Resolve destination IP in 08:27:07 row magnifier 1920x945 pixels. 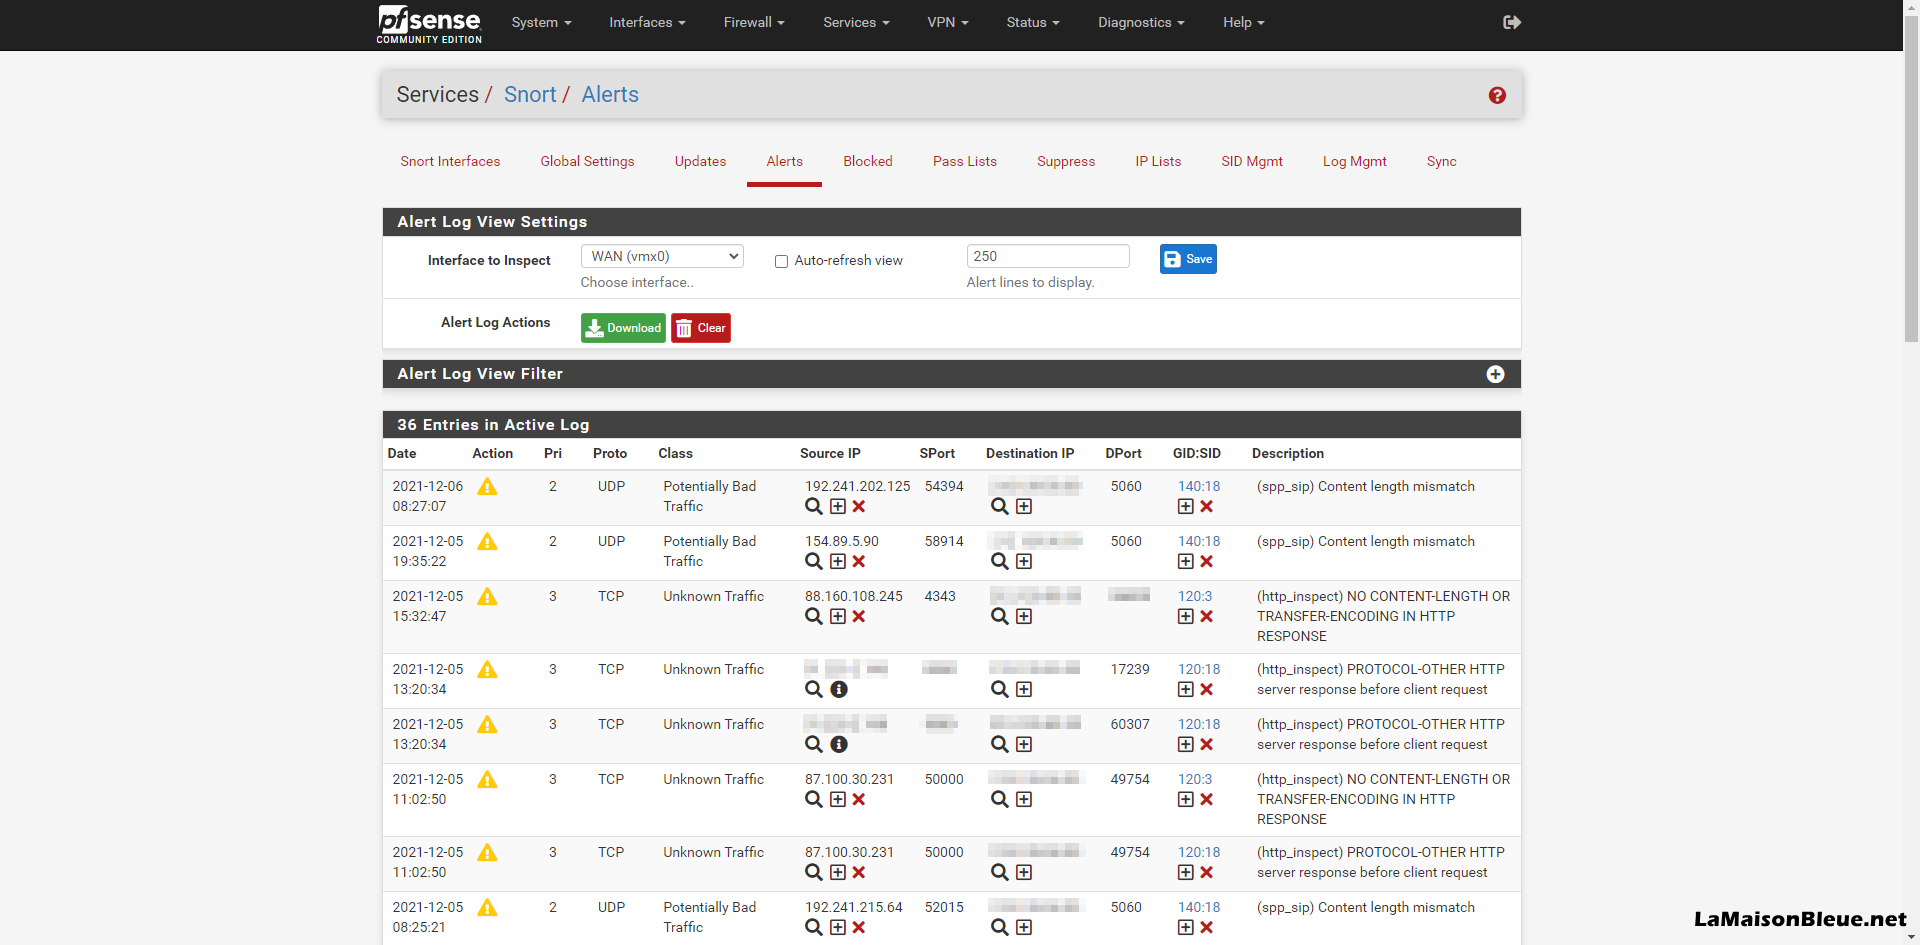[1000, 506]
